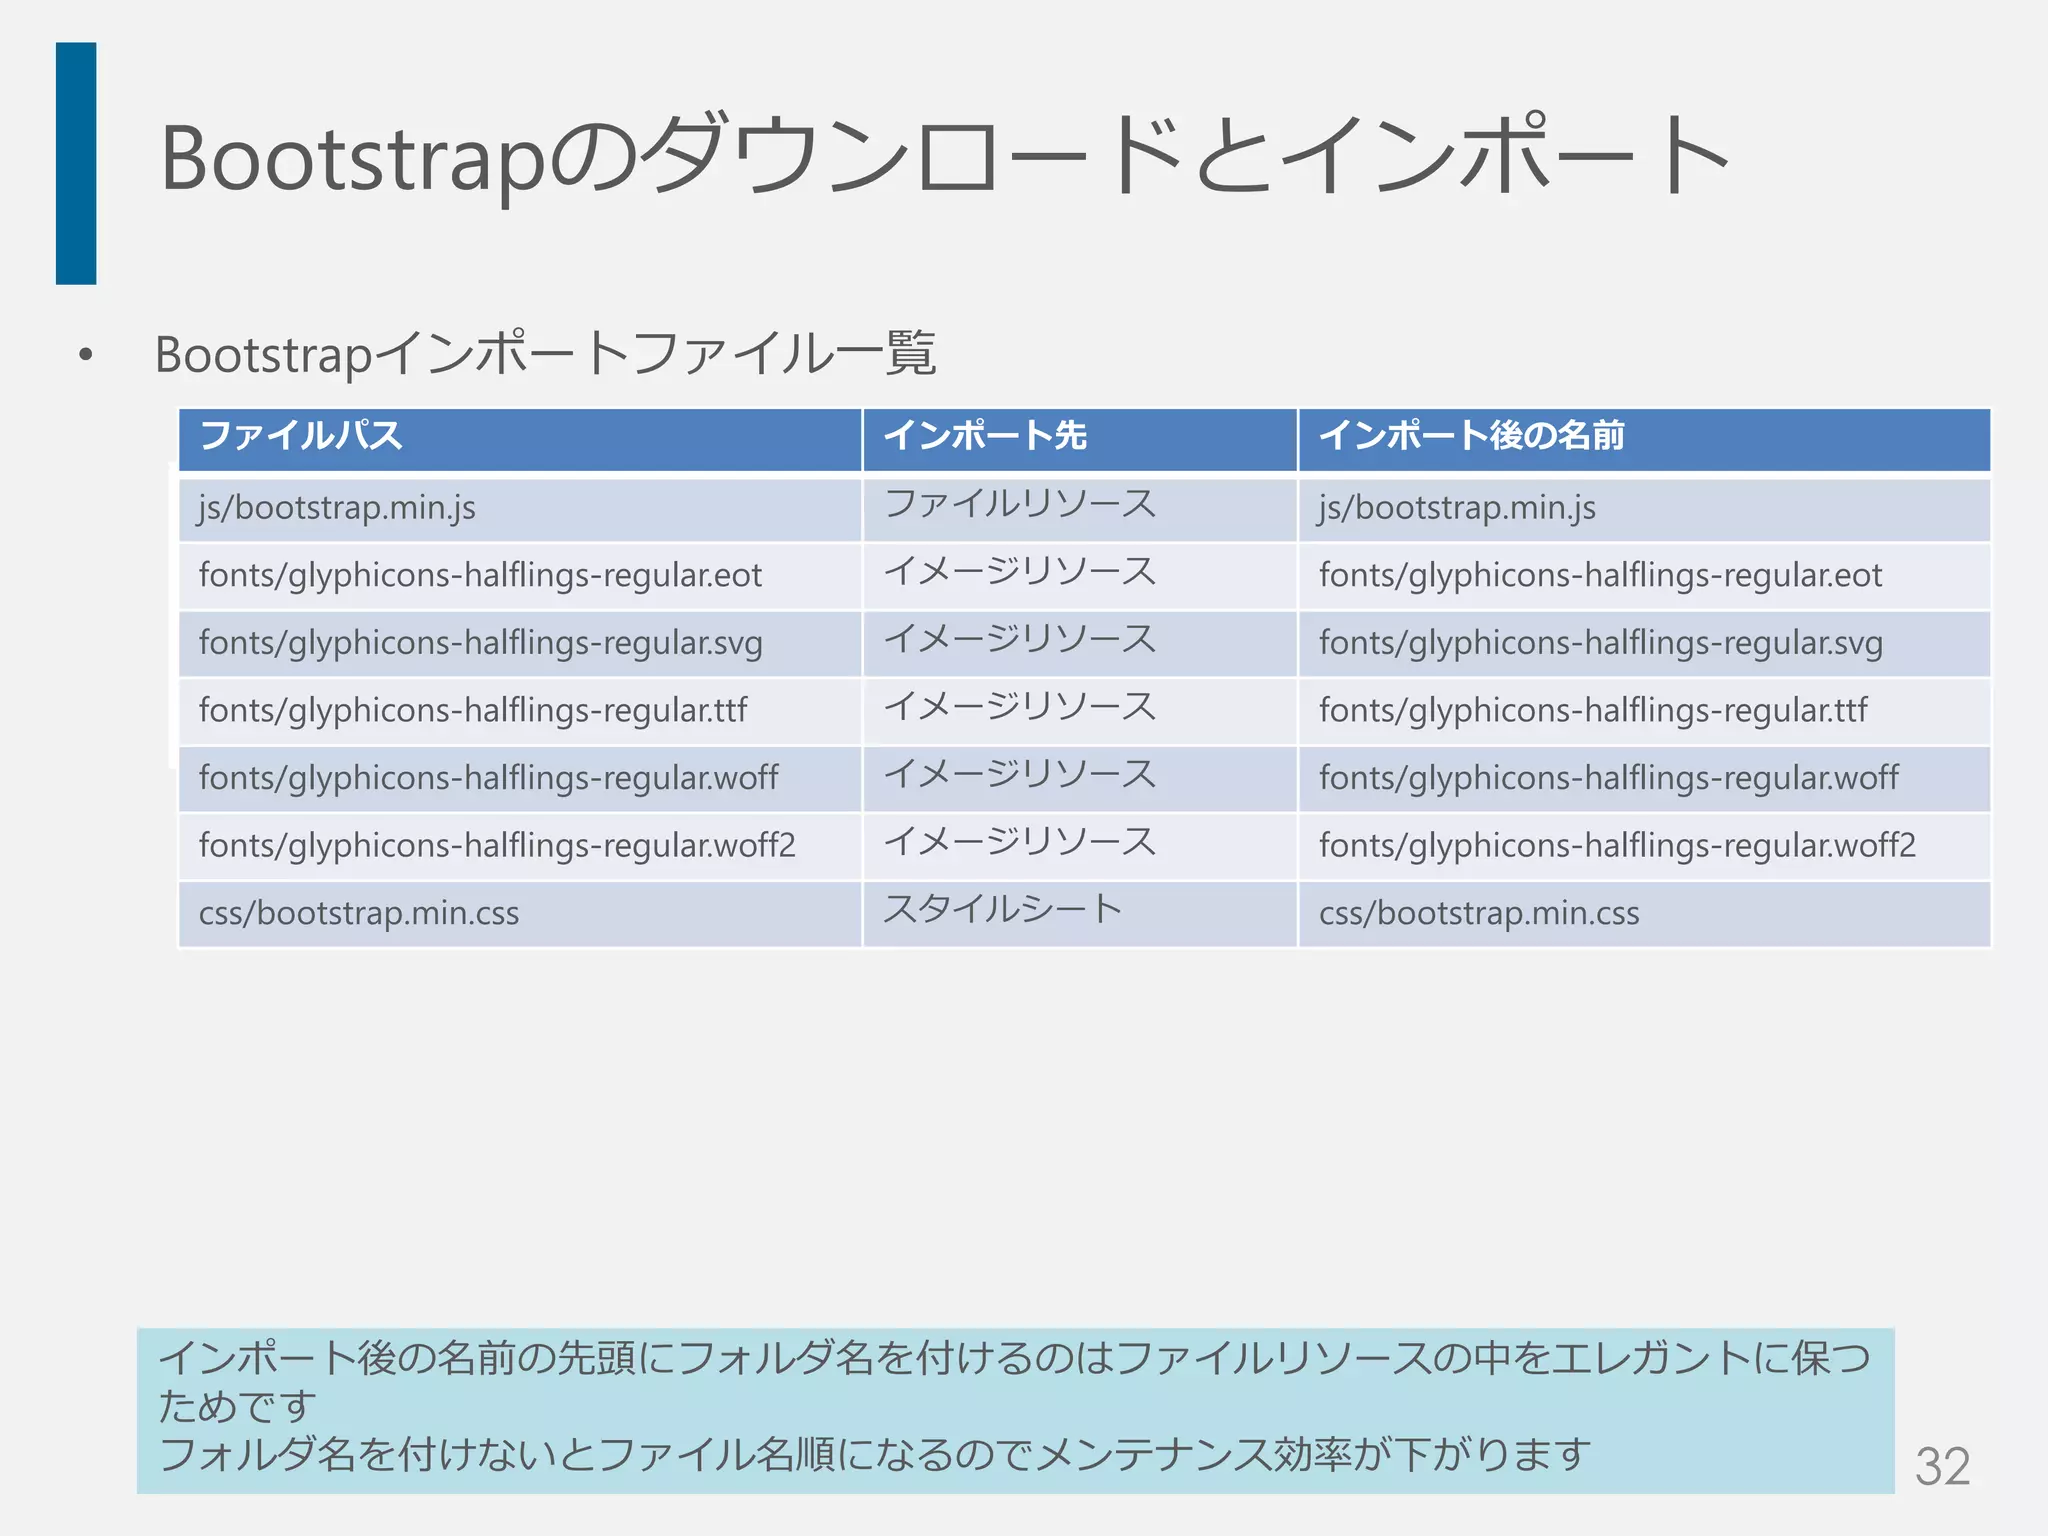The height and width of the screenshot is (1536, 2048).
Task: Click the note line starting 'インポート後の名前の先頭に'
Action: tap(1014, 1358)
